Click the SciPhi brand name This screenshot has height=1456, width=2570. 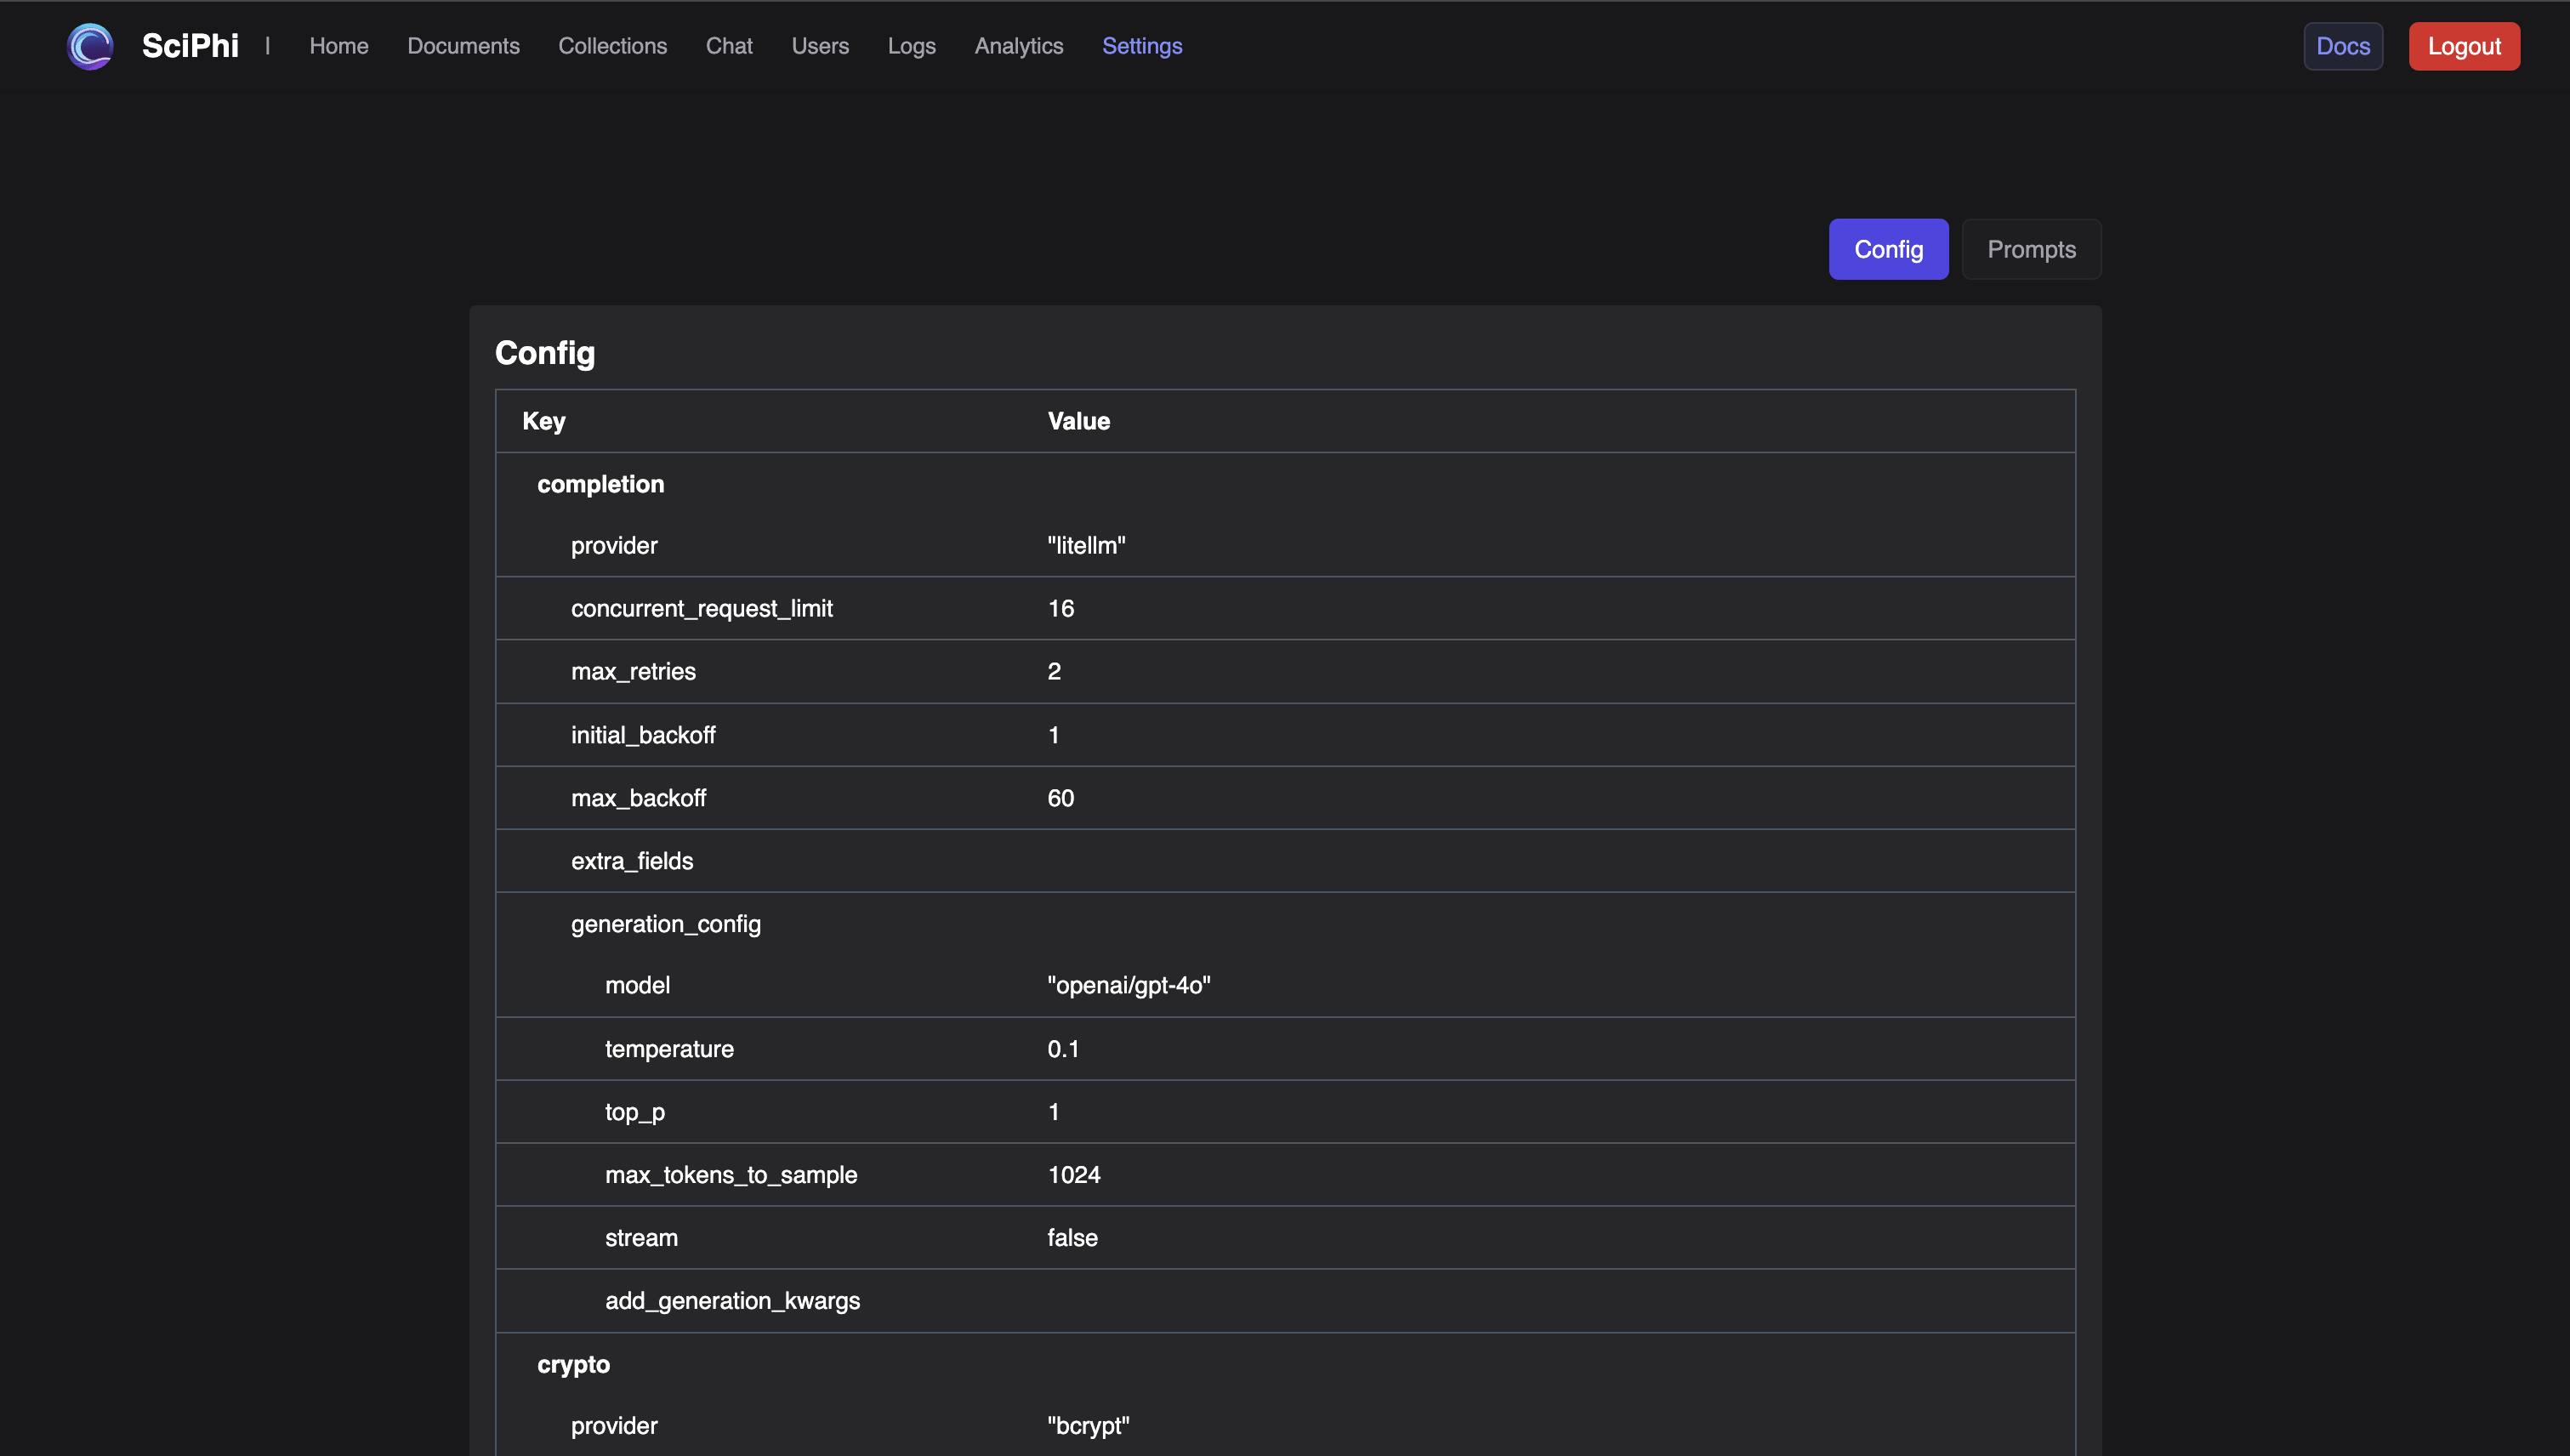190,46
